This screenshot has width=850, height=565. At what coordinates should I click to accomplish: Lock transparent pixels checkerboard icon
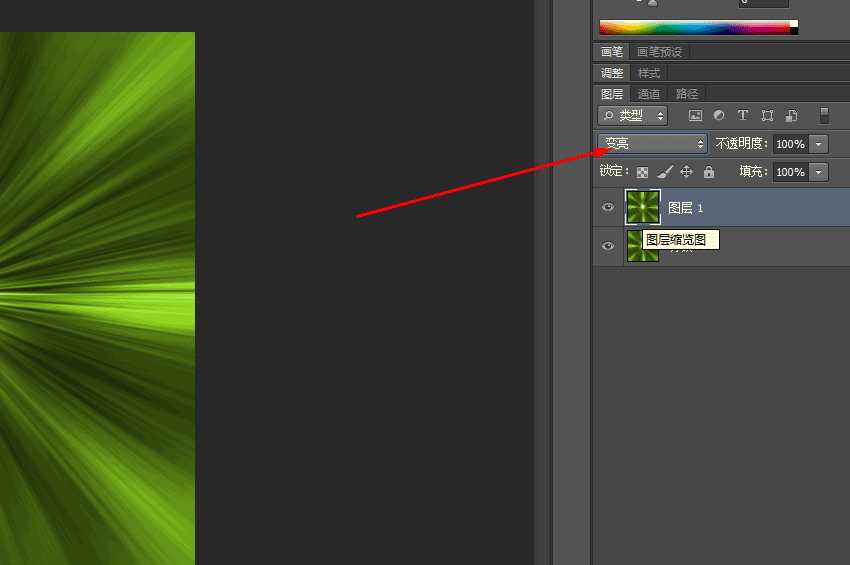pyautogui.click(x=642, y=172)
